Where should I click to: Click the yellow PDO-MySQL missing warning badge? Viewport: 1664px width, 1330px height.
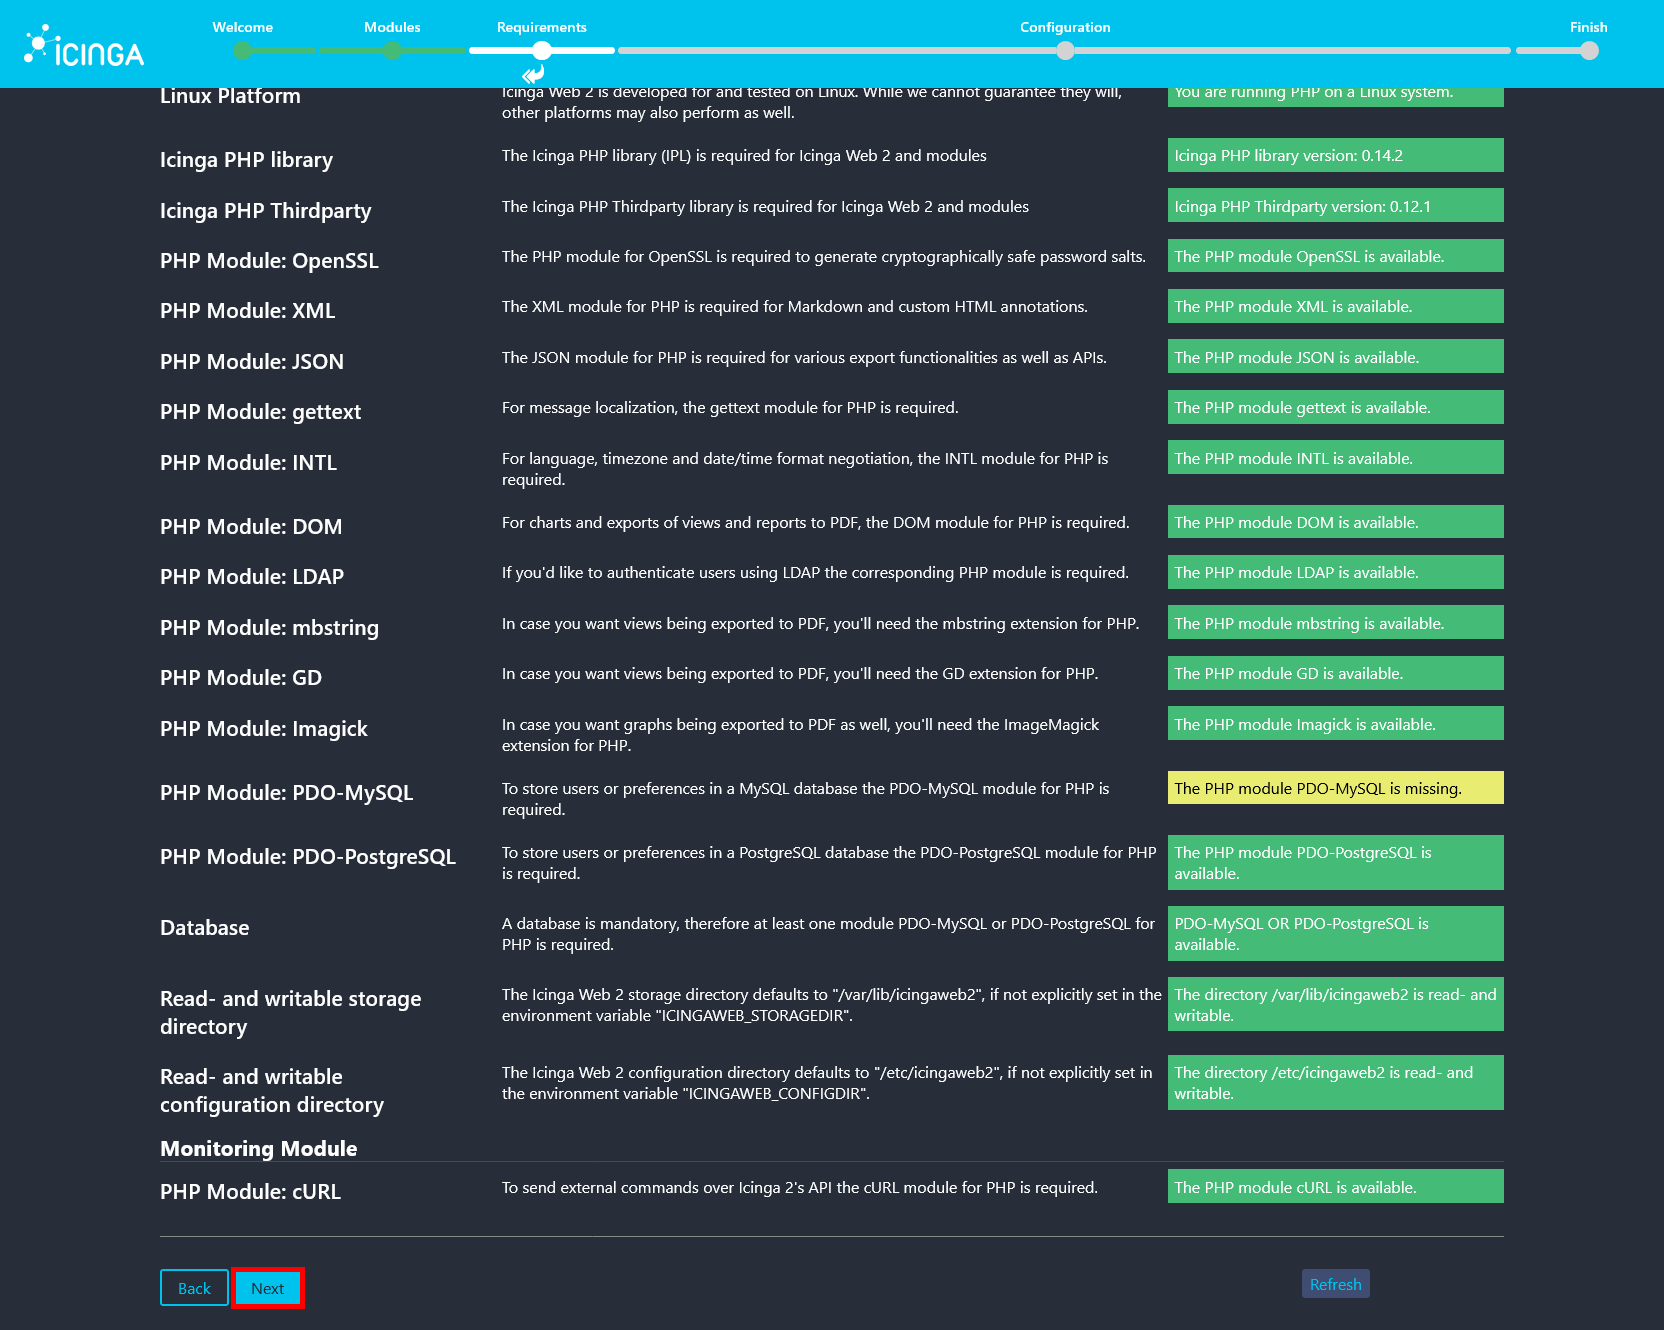[x=1335, y=788]
